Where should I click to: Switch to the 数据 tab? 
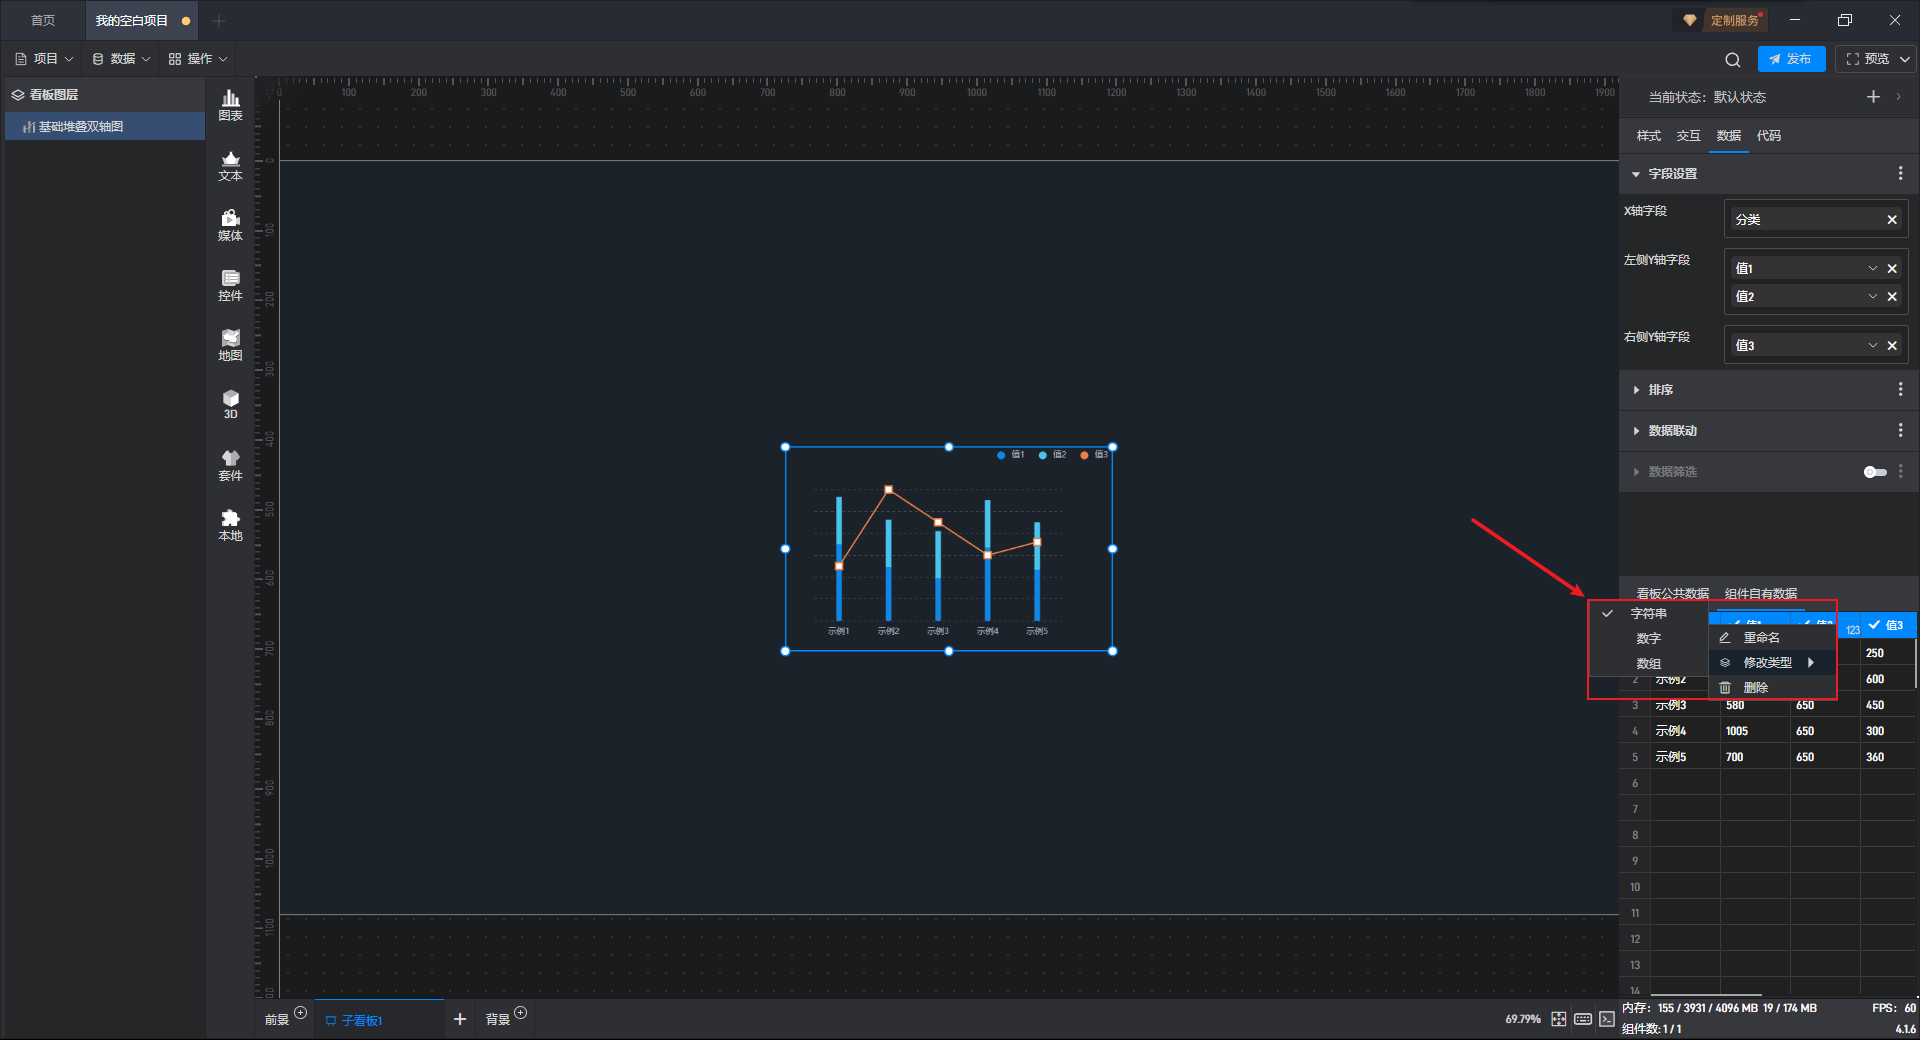pyautogui.click(x=1728, y=136)
